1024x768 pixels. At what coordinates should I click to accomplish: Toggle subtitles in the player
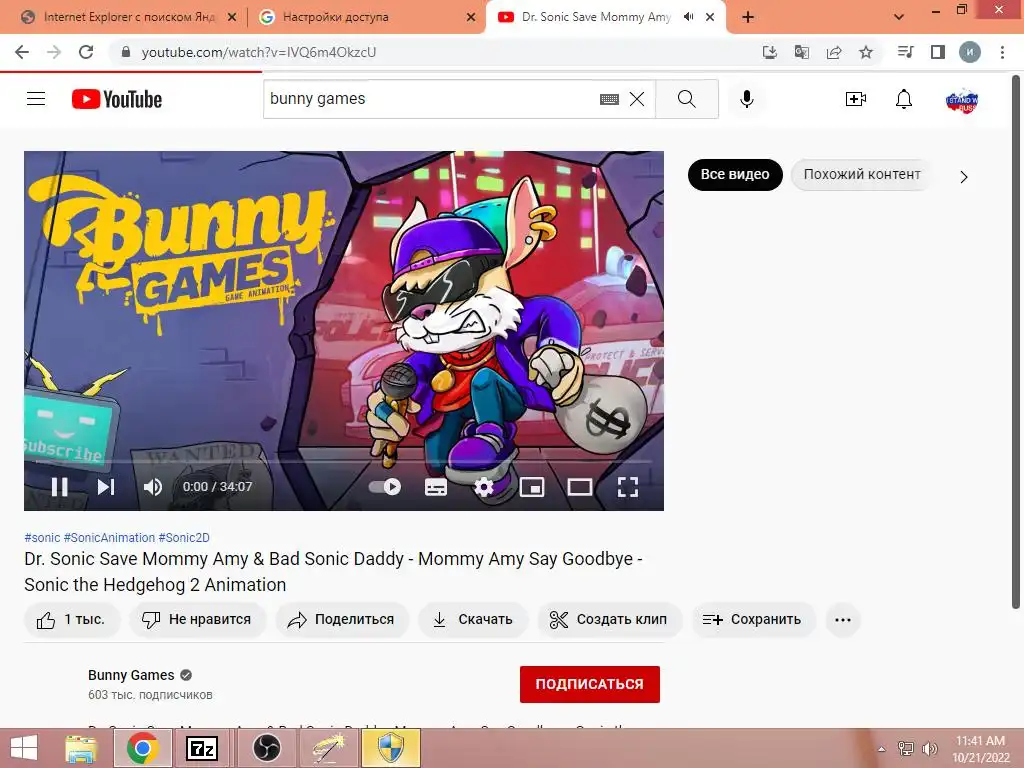tap(436, 487)
